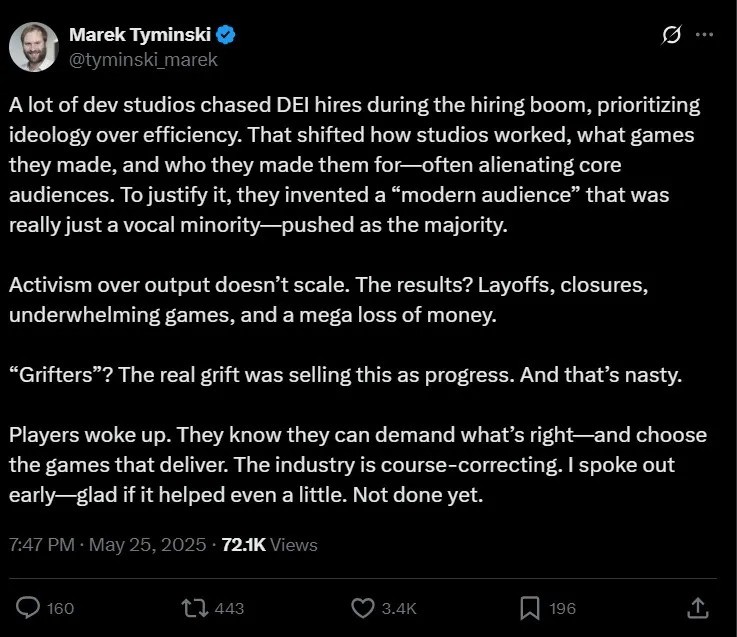The width and height of the screenshot is (737, 637).
Task: Click the 443 reposts count
Action: [x=229, y=608]
